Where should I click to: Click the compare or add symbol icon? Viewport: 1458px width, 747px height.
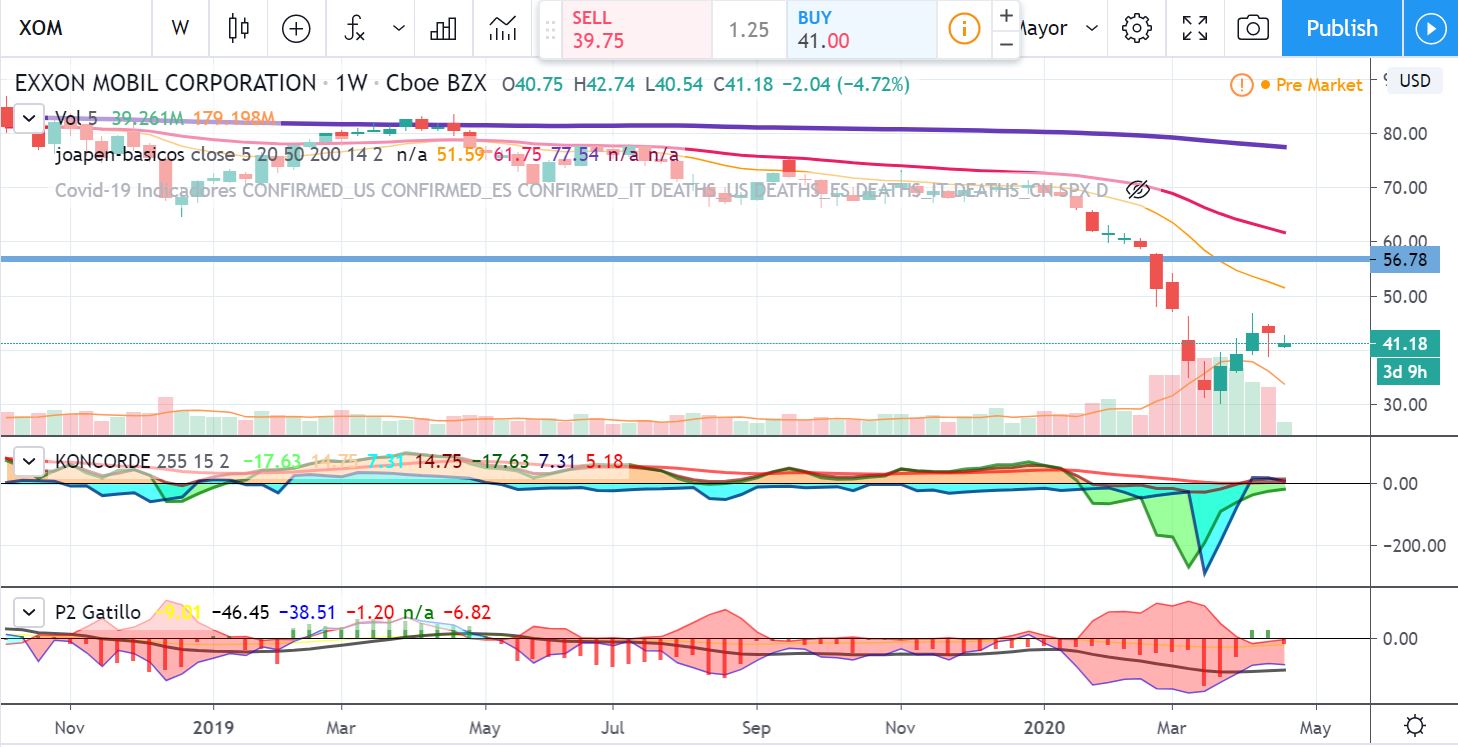(x=296, y=29)
